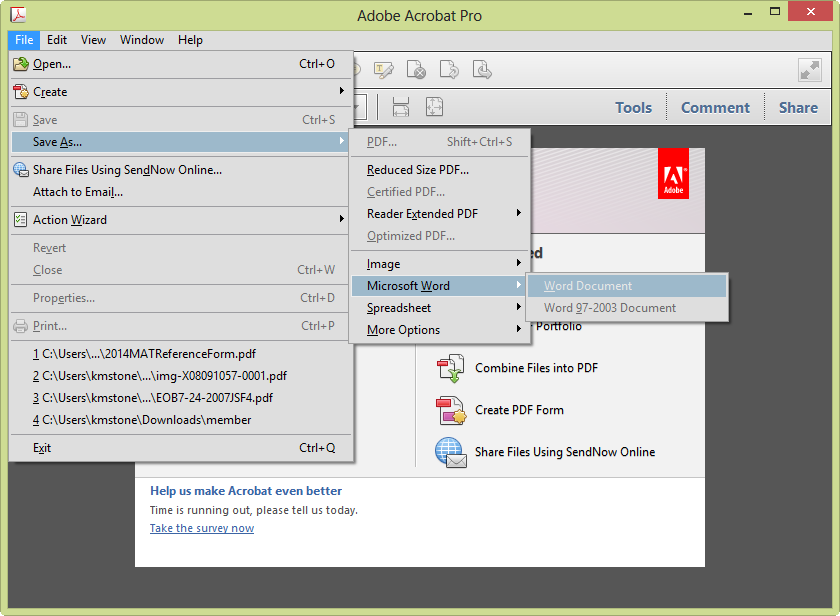The width and height of the screenshot is (840, 616).
Task: Open the Tools pane
Action: pos(633,108)
